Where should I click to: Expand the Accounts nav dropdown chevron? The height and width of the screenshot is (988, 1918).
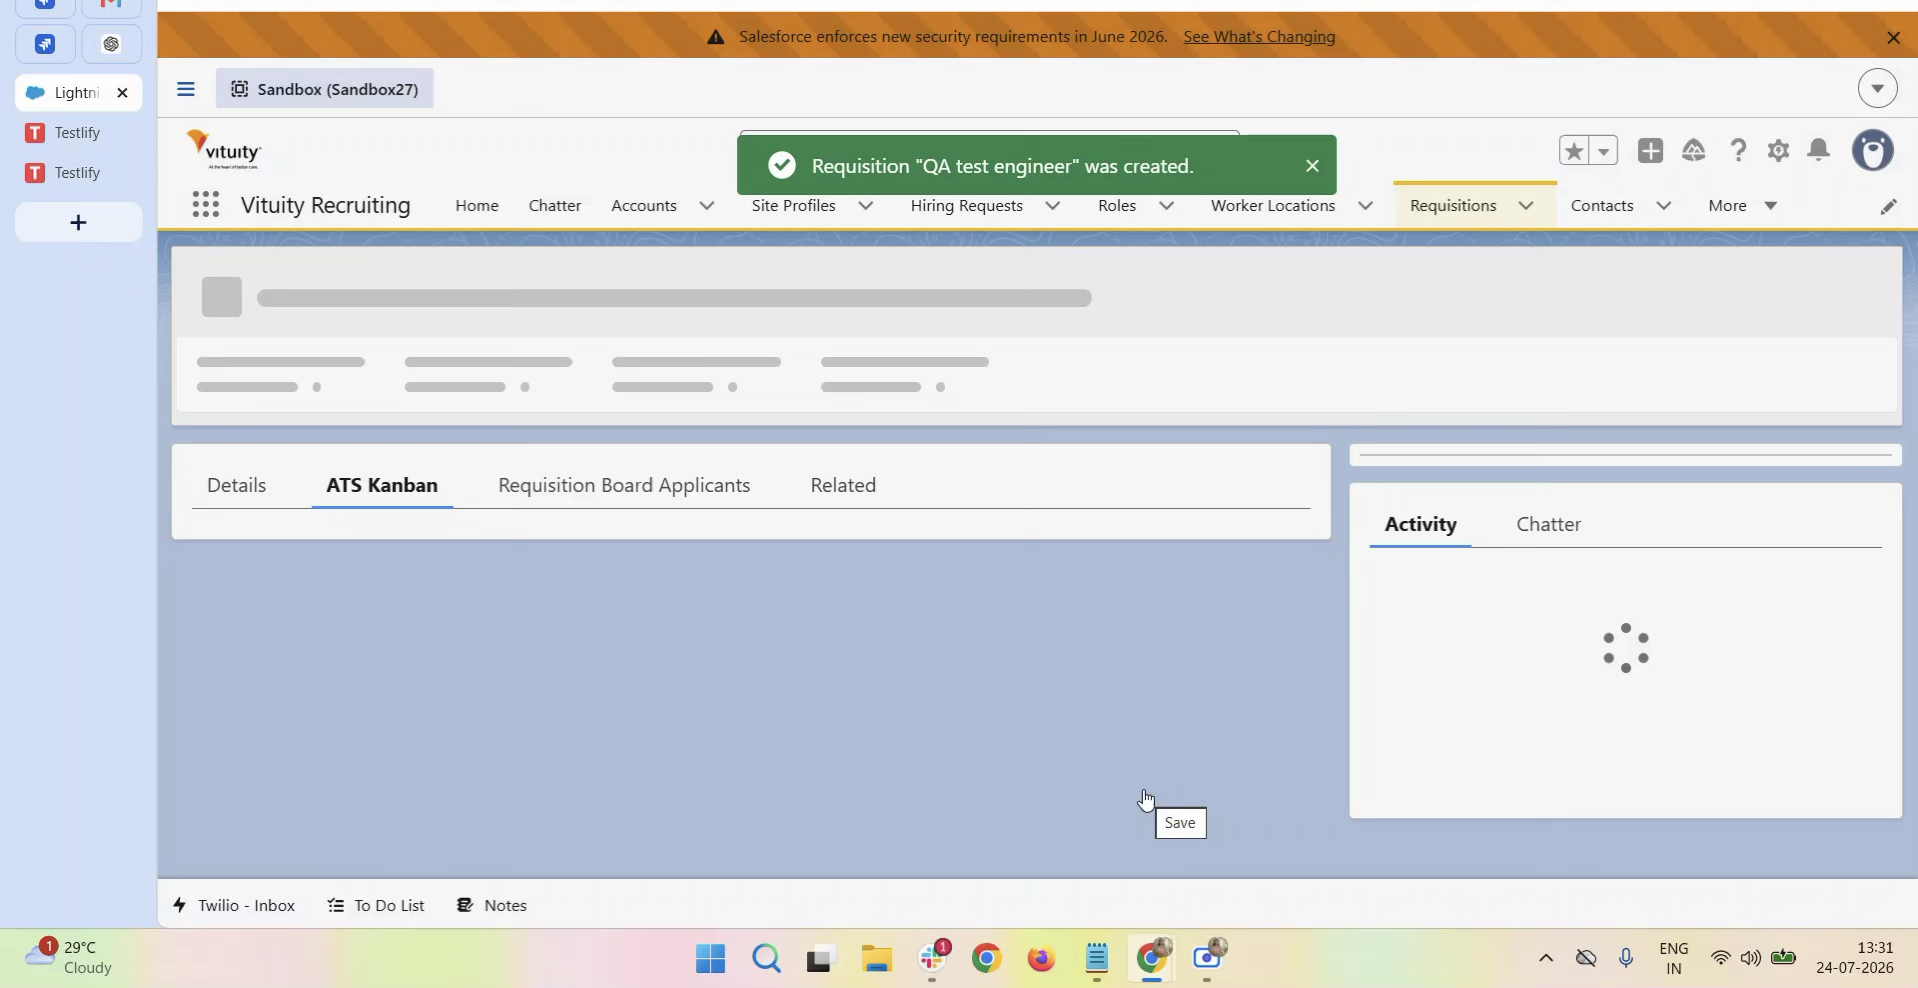pyautogui.click(x=707, y=206)
